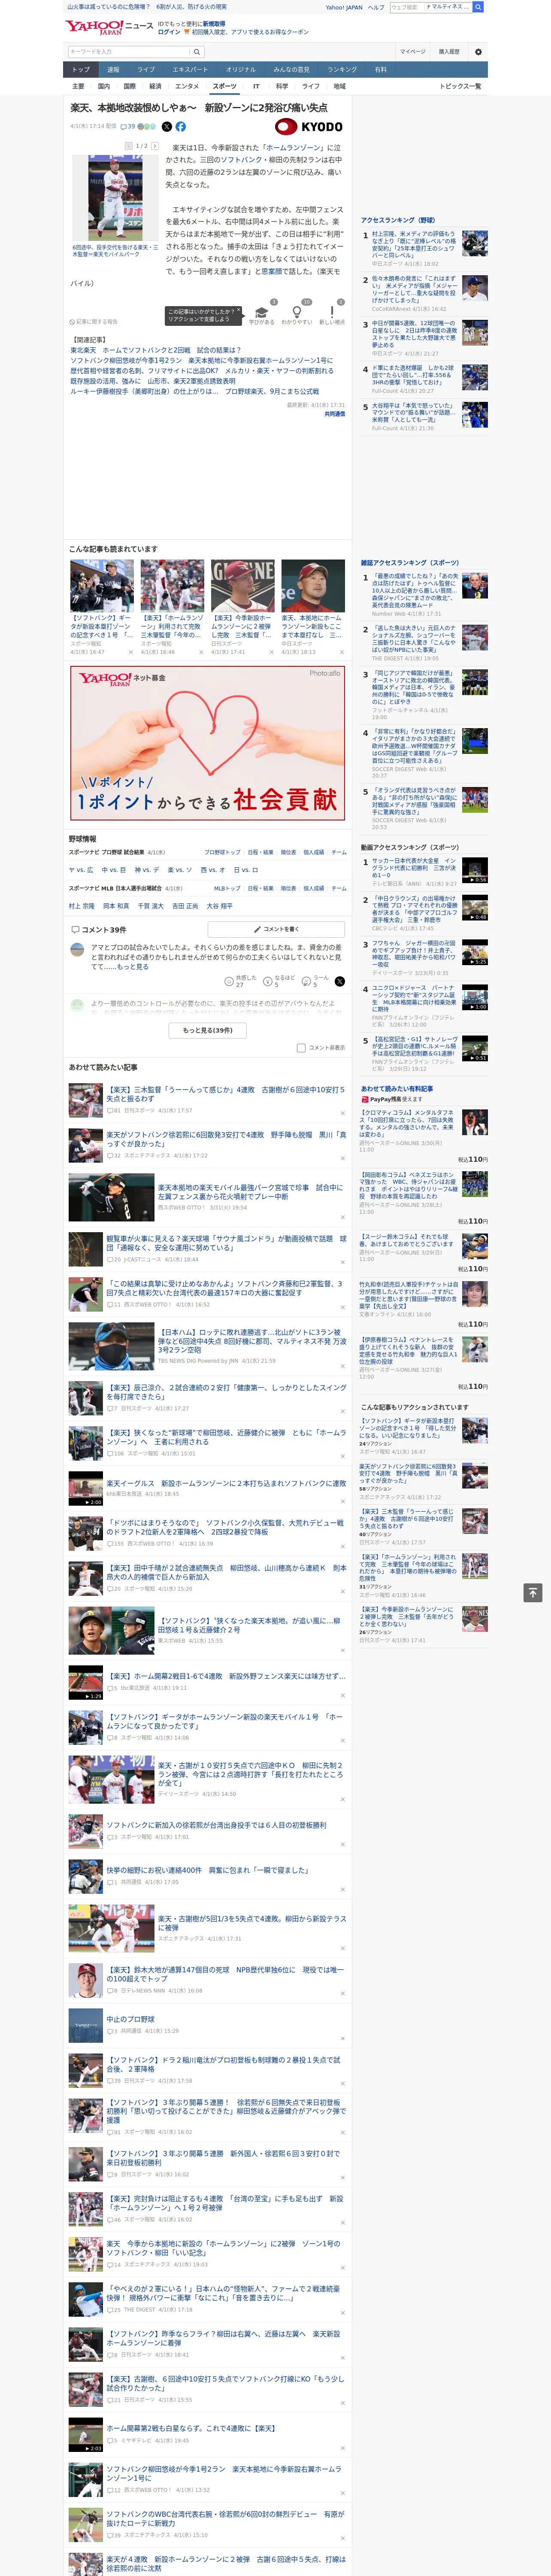Open 観覧車が火事に見える? article
551x2576 pixels.
pyautogui.click(x=226, y=1242)
